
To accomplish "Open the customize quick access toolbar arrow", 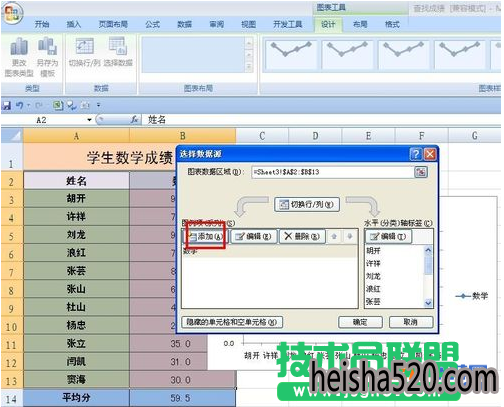I will pyautogui.click(x=98, y=106).
